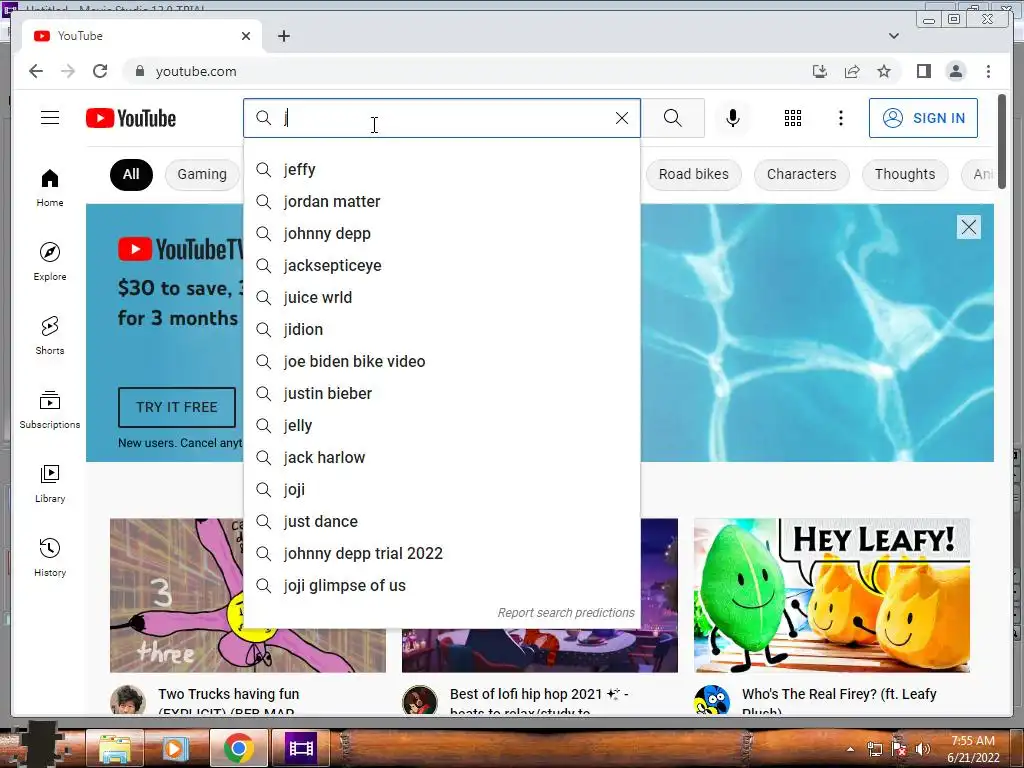The height and width of the screenshot is (768, 1024).
Task: Click TRY IT FREE button
Action: [176, 407]
